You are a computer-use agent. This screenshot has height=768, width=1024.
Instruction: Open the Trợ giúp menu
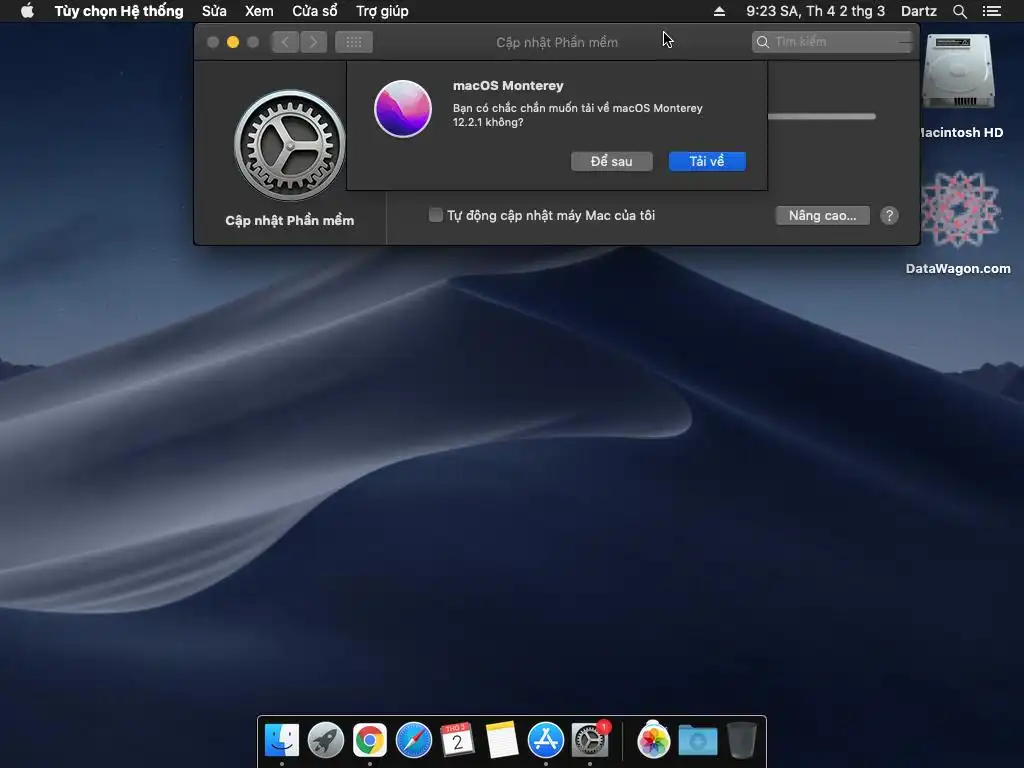click(x=382, y=11)
